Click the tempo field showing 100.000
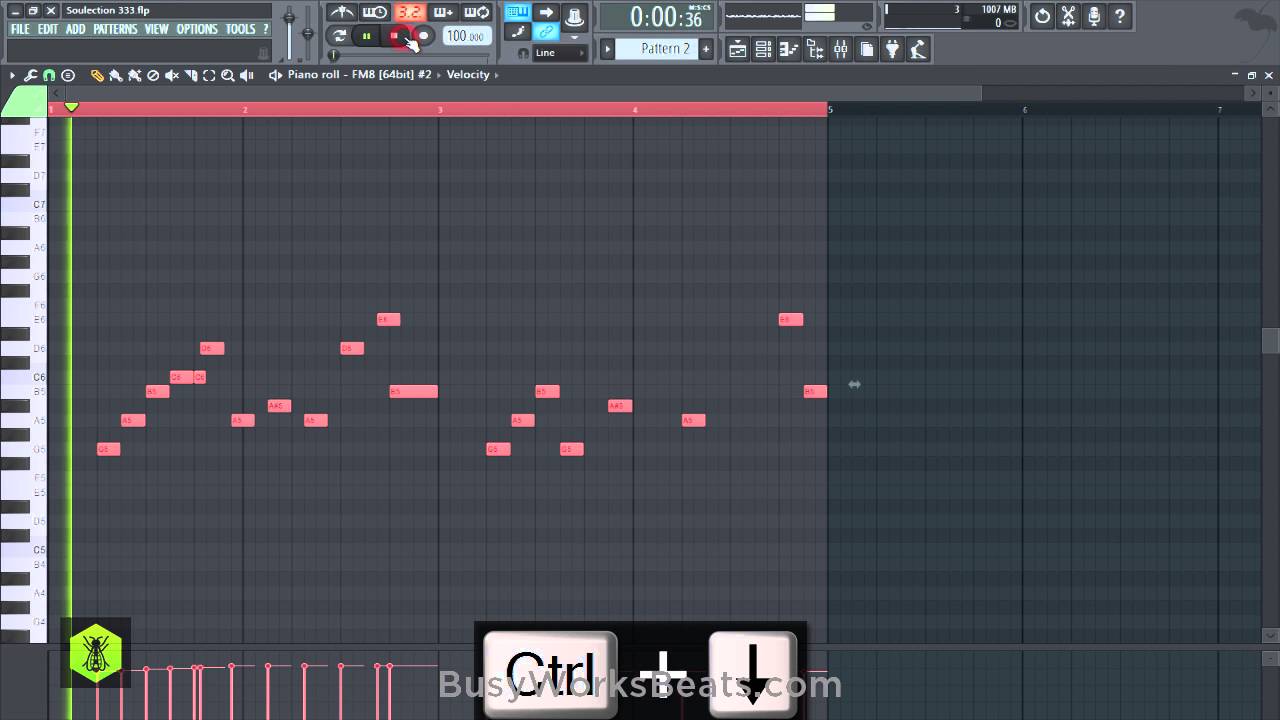Screen dimensions: 1280x720 pos(466,36)
